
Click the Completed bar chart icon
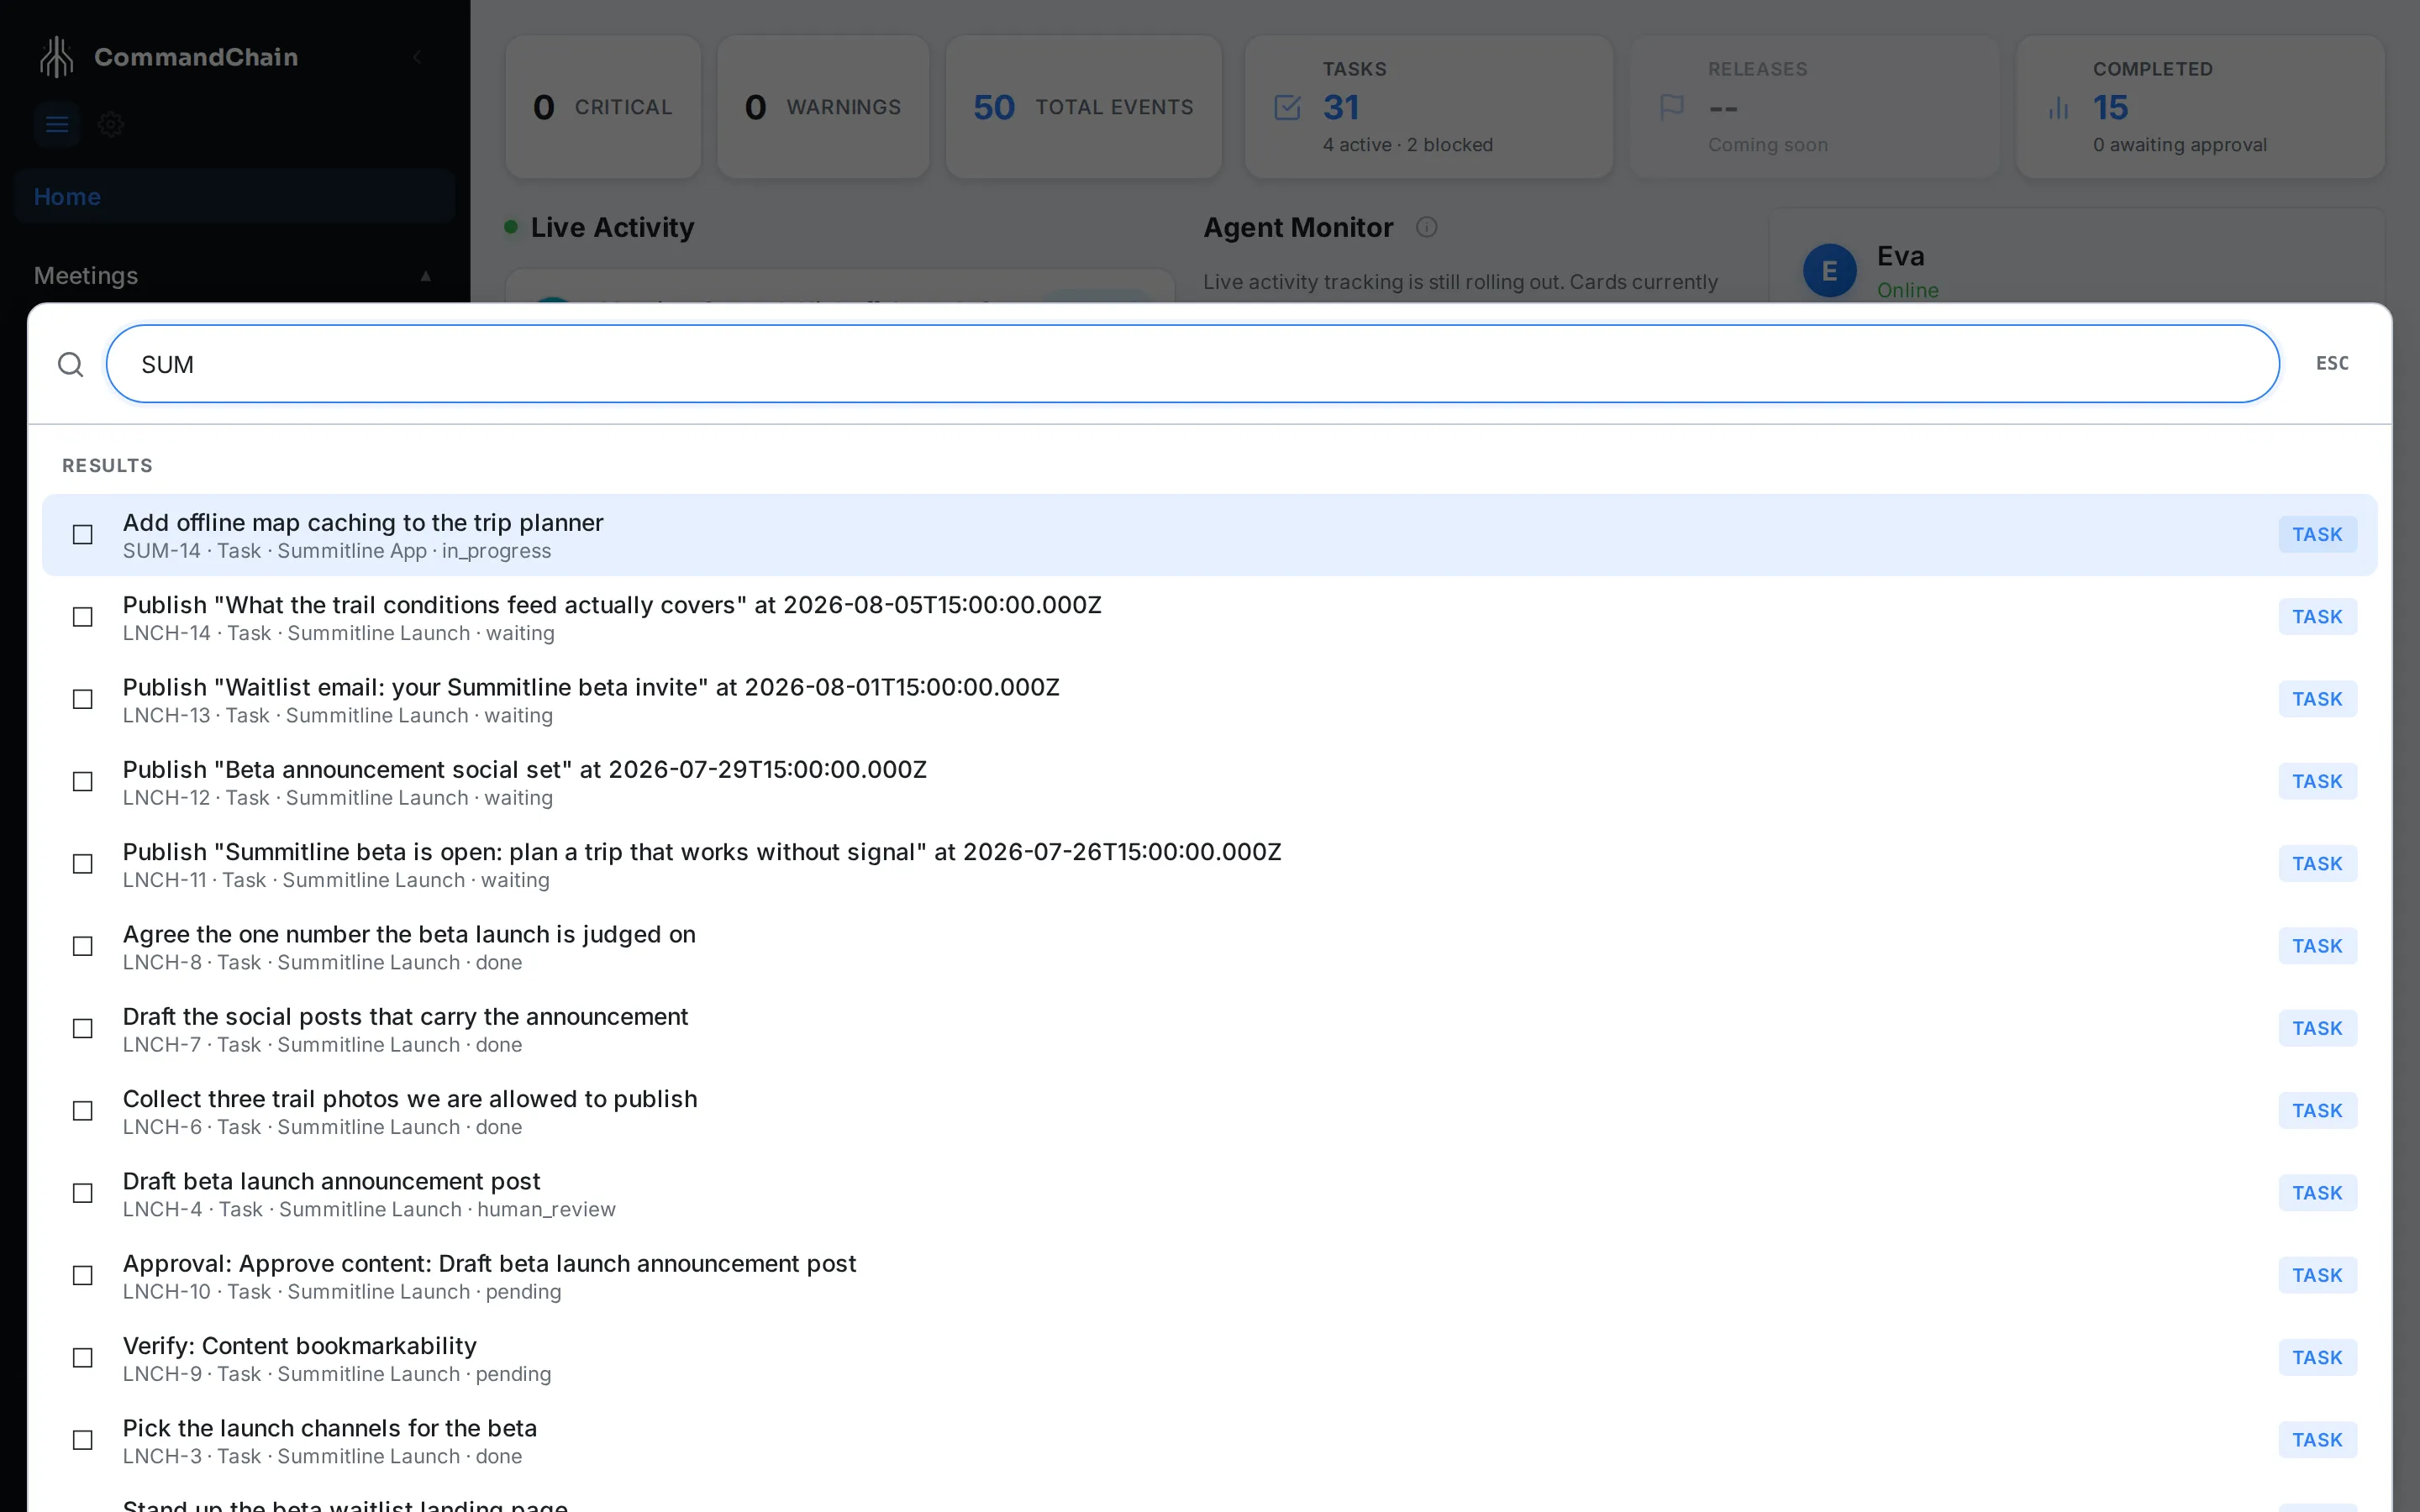2058,107
